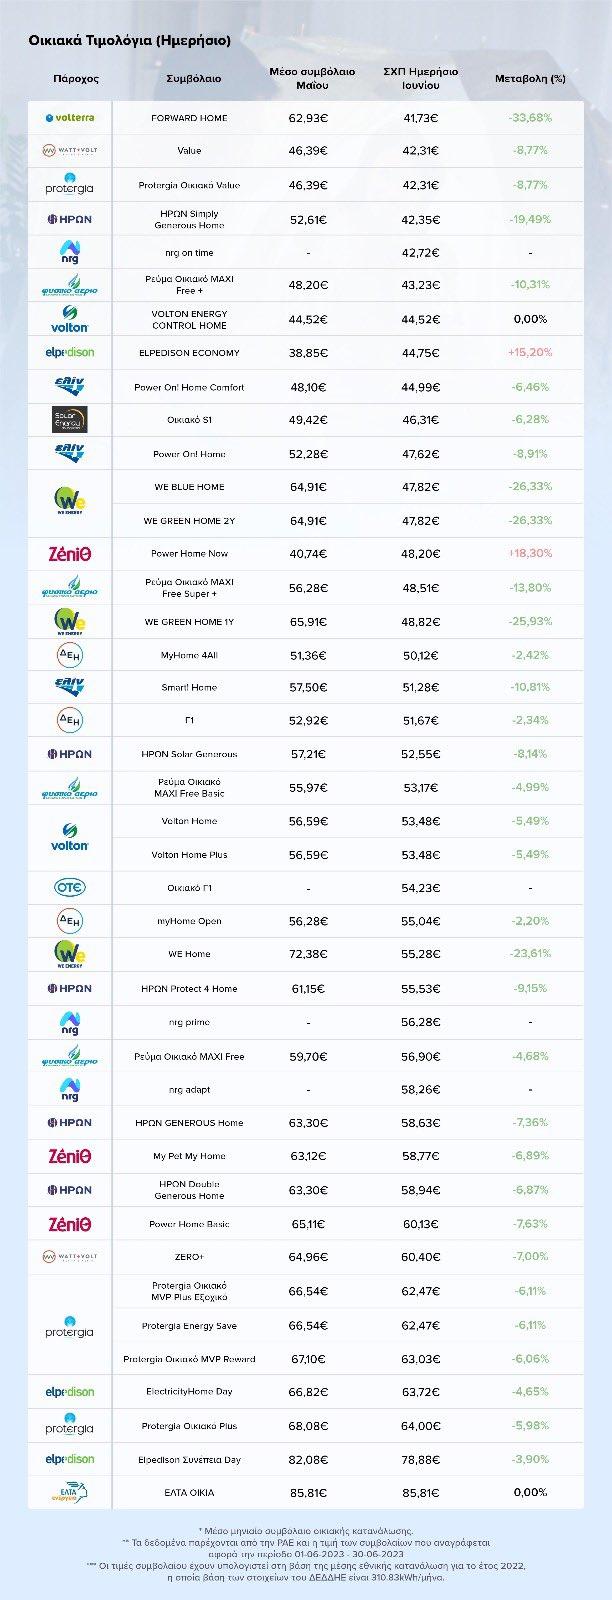The width and height of the screenshot is (612, 1600).
Task: Click the Volterra provider logo
Action: coord(70,118)
